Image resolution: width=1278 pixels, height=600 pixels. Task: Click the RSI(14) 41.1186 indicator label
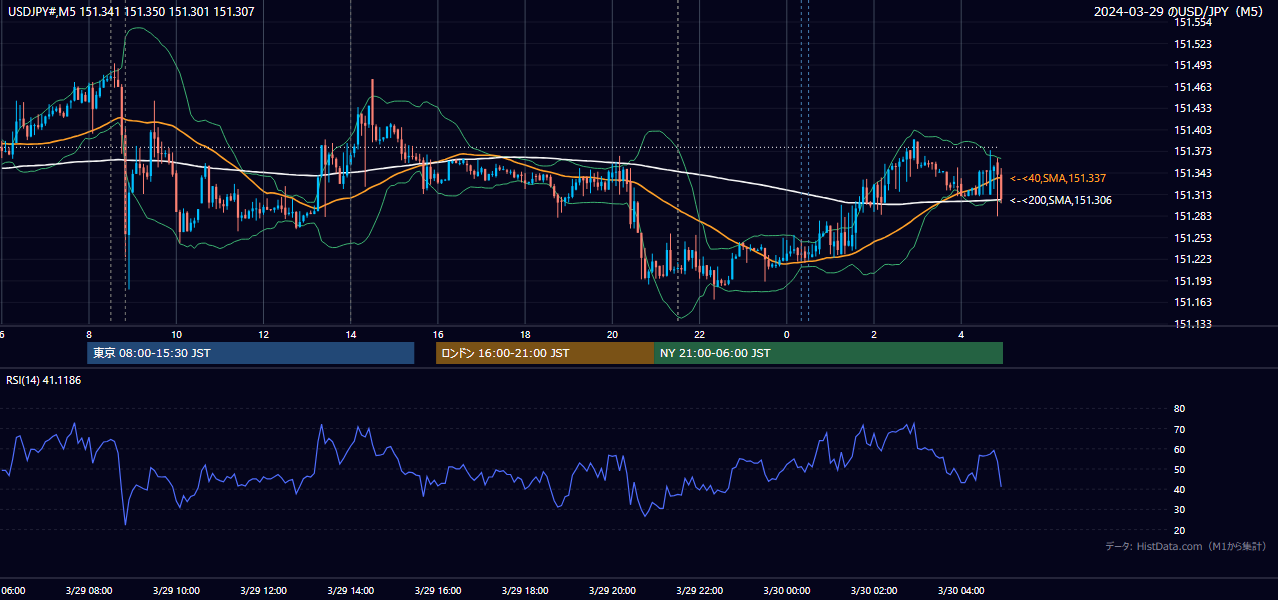coord(44,380)
